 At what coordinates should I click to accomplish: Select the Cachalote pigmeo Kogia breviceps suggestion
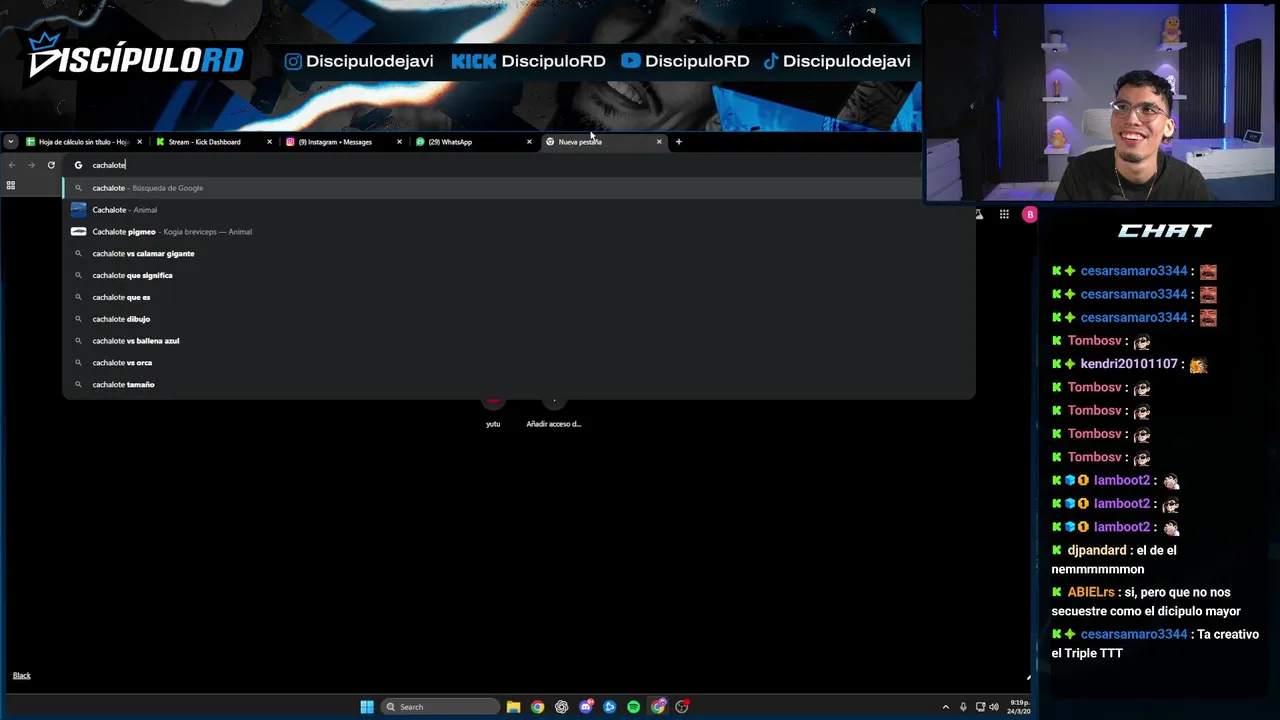click(519, 232)
